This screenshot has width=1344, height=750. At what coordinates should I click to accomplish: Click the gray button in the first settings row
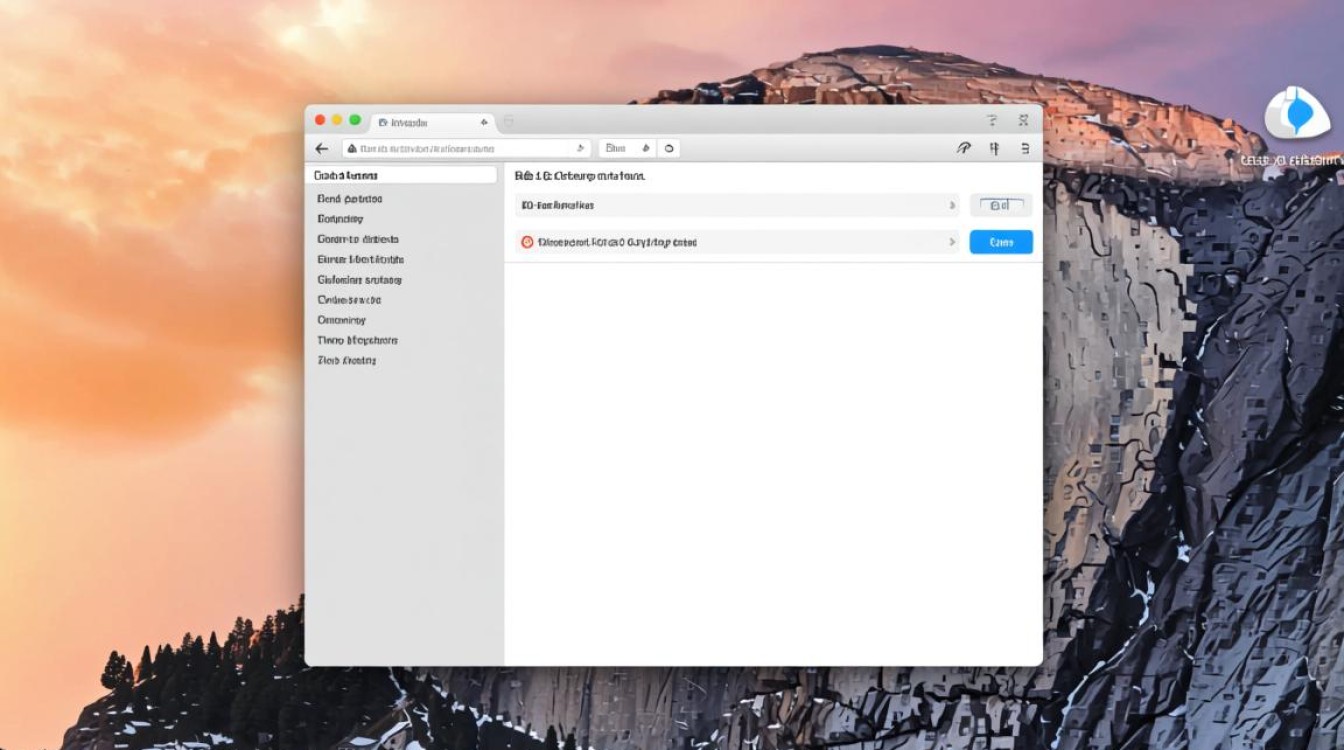tap(1000, 205)
